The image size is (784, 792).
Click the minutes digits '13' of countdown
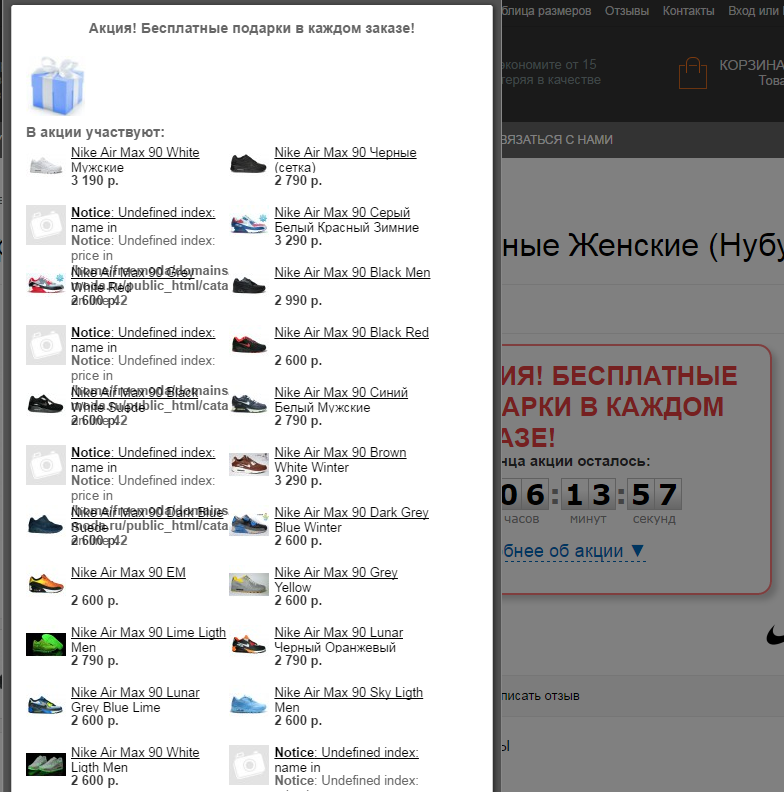coord(588,494)
